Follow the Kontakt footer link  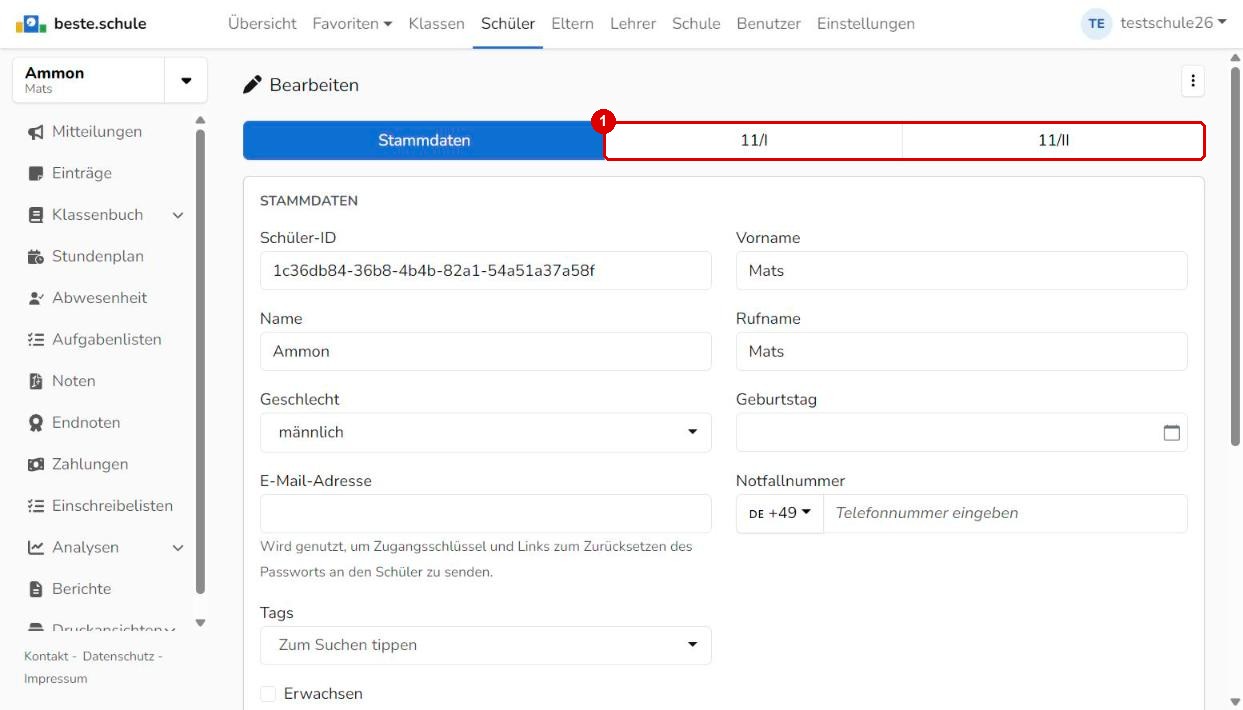tap(46, 656)
